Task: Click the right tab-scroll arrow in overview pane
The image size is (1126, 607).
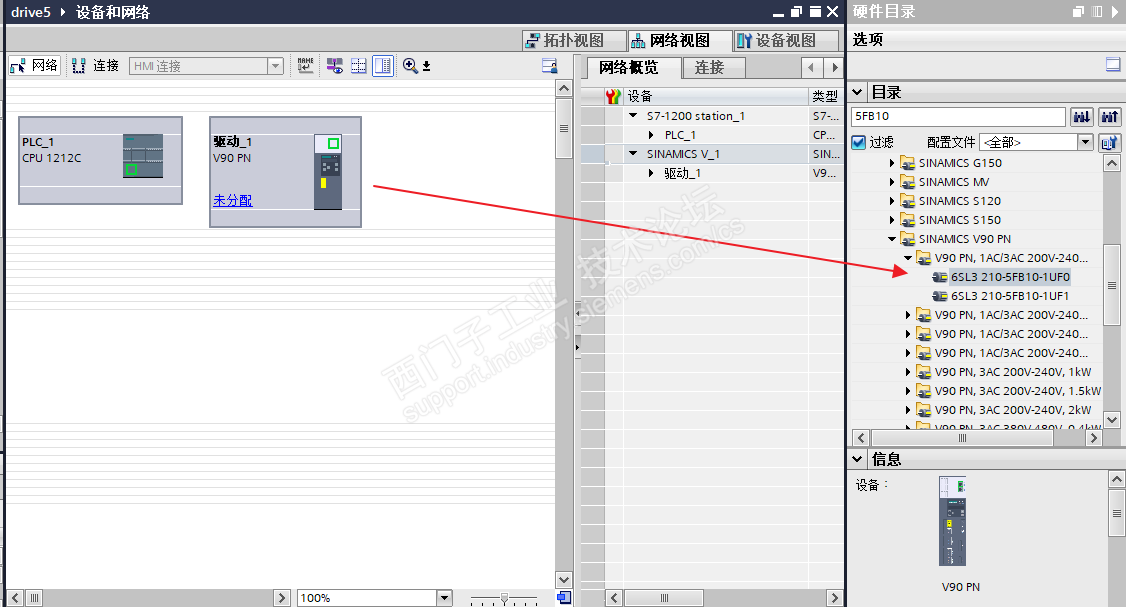Action: [x=834, y=68]
